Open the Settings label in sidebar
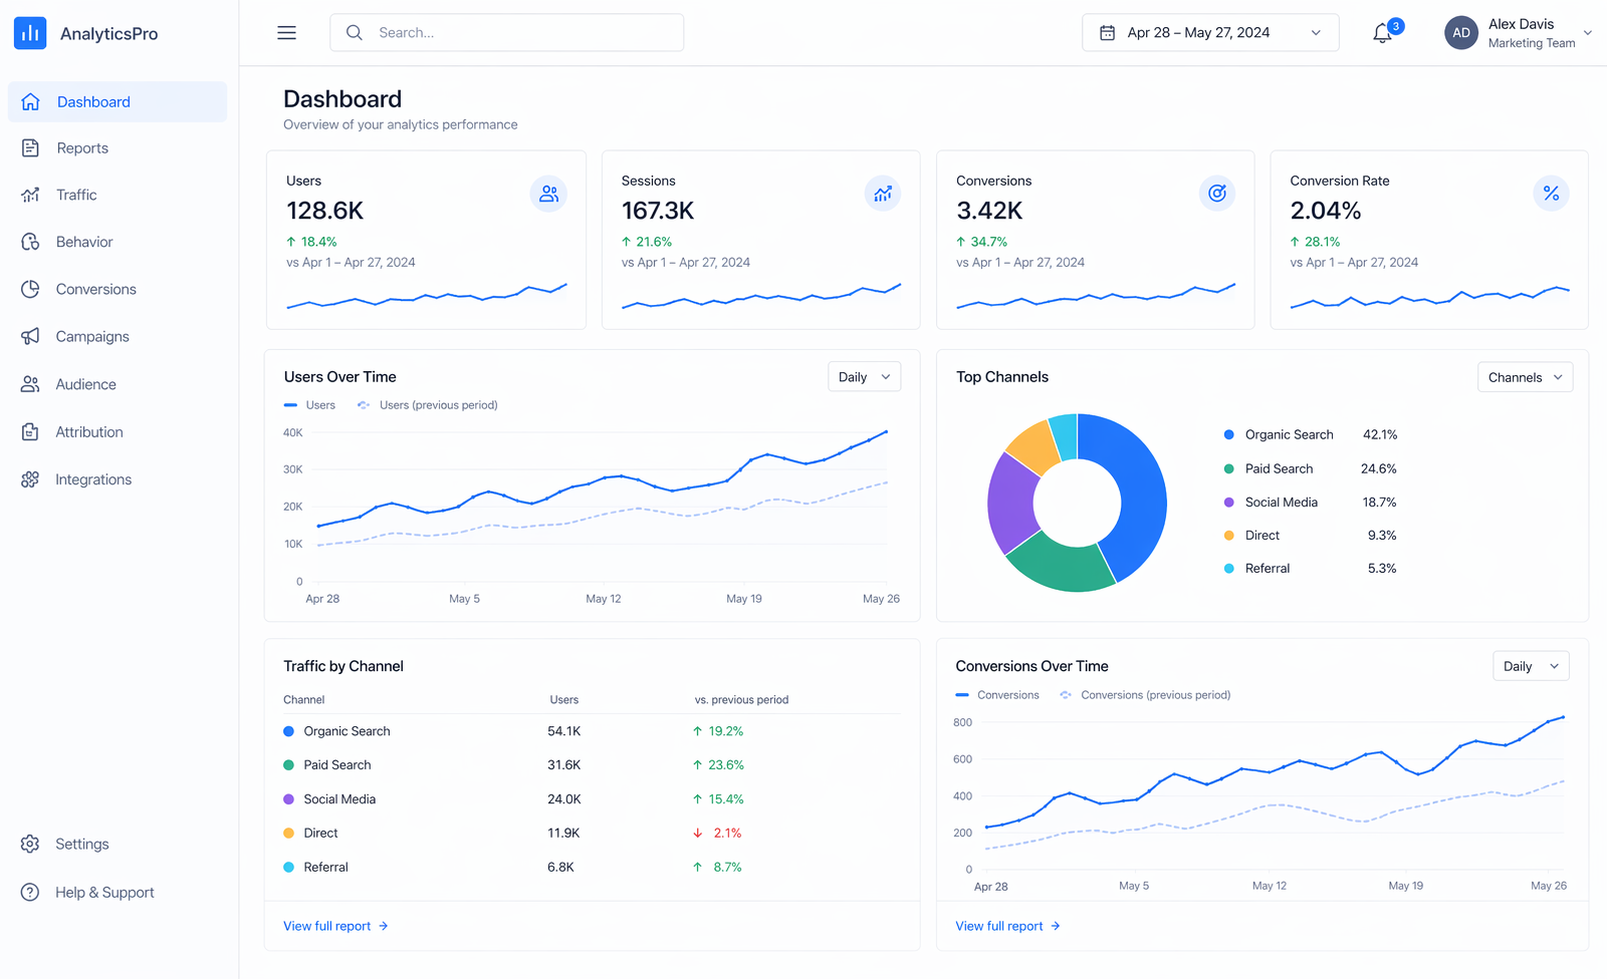This screenshot has width=1607, height=979. (x=82, y=844)
